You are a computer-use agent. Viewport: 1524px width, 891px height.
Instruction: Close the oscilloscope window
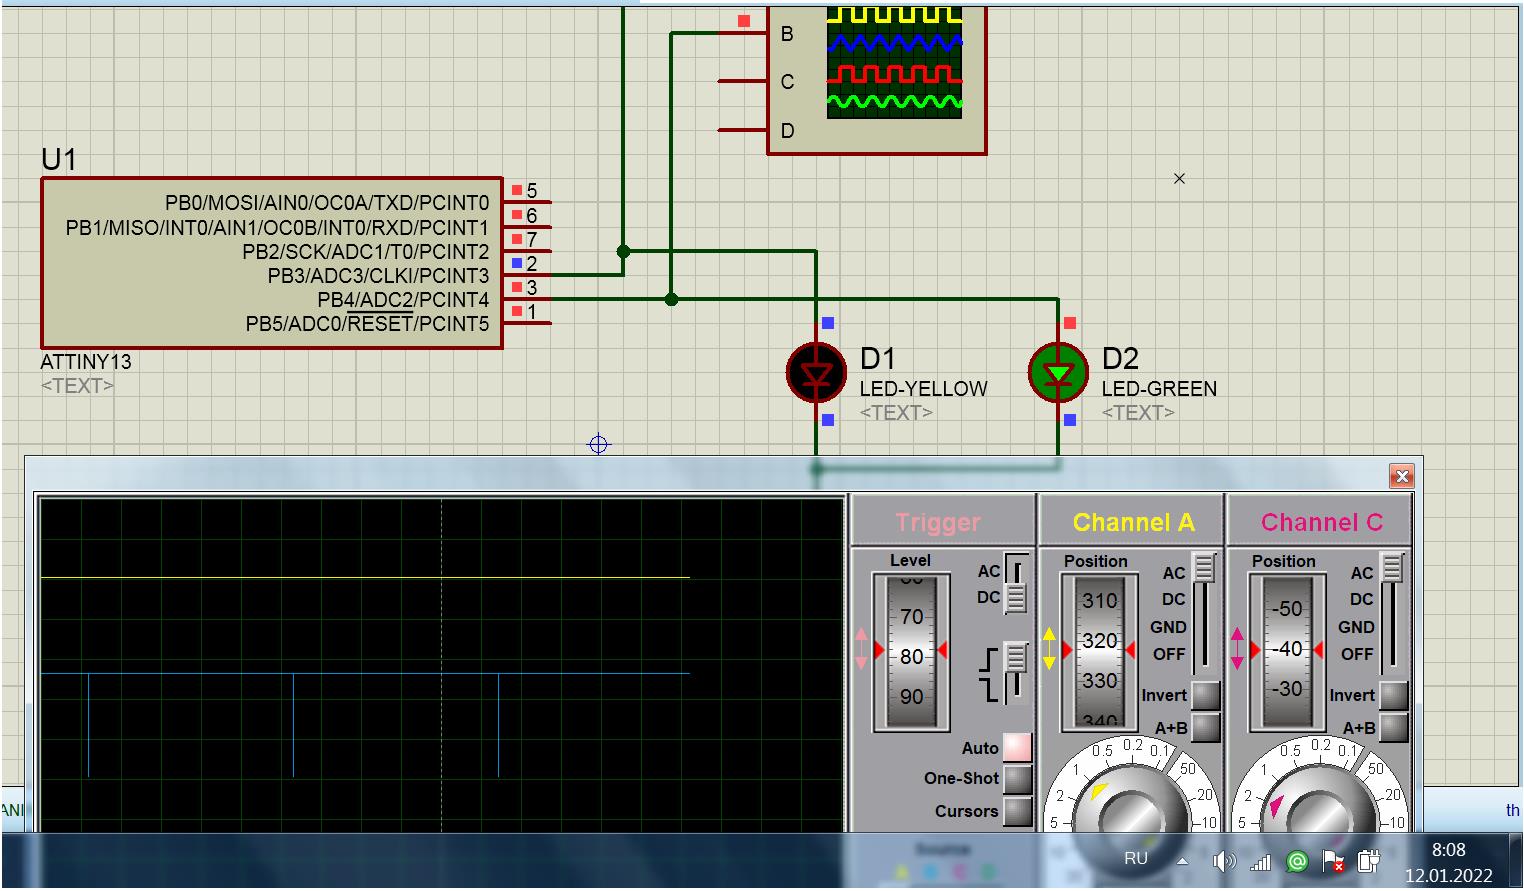pyautogui.click(x=1401, y=476)
